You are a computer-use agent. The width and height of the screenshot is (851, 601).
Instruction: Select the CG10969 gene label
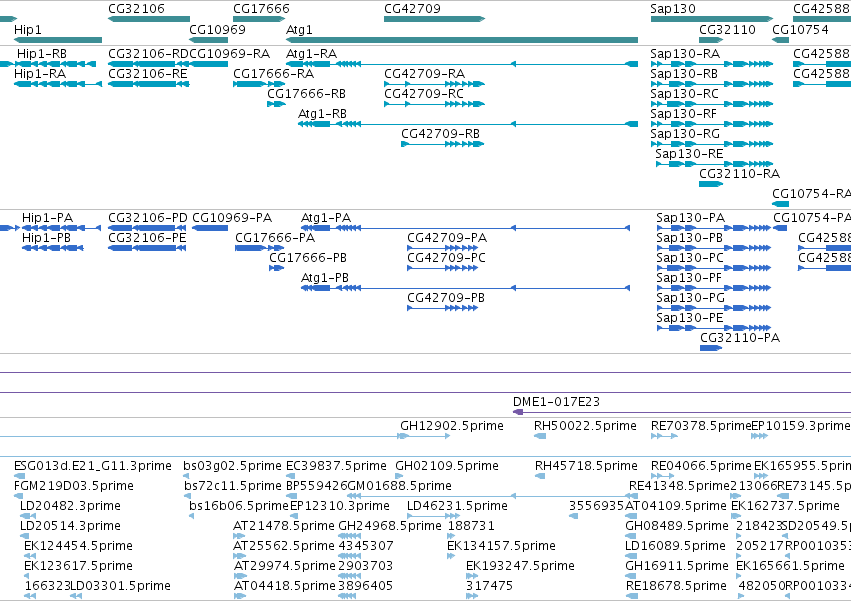click(x=217, y=29)
